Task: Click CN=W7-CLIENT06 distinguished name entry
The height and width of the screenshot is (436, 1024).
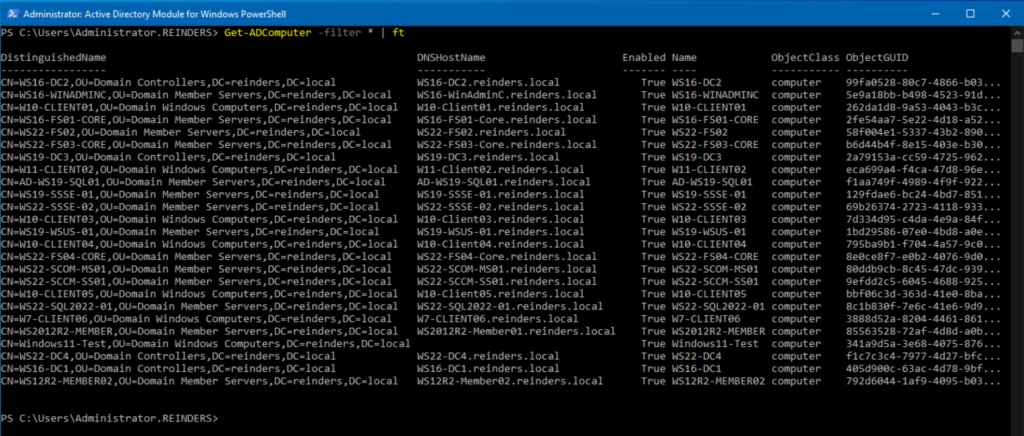Action: 196,318
